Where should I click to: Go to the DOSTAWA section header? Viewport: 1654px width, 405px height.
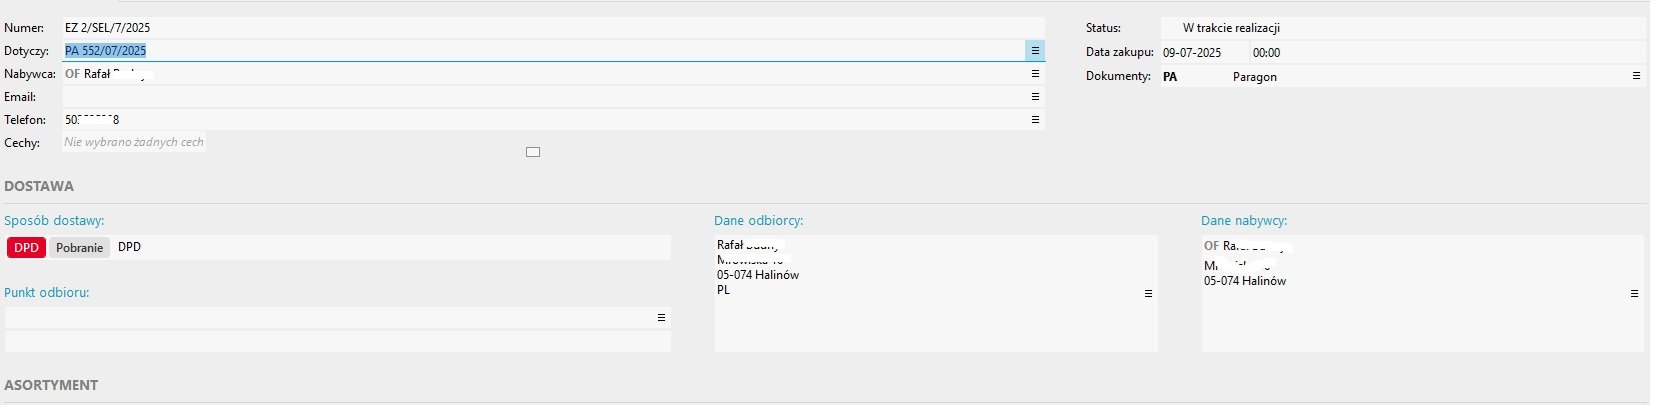(39, 186)
